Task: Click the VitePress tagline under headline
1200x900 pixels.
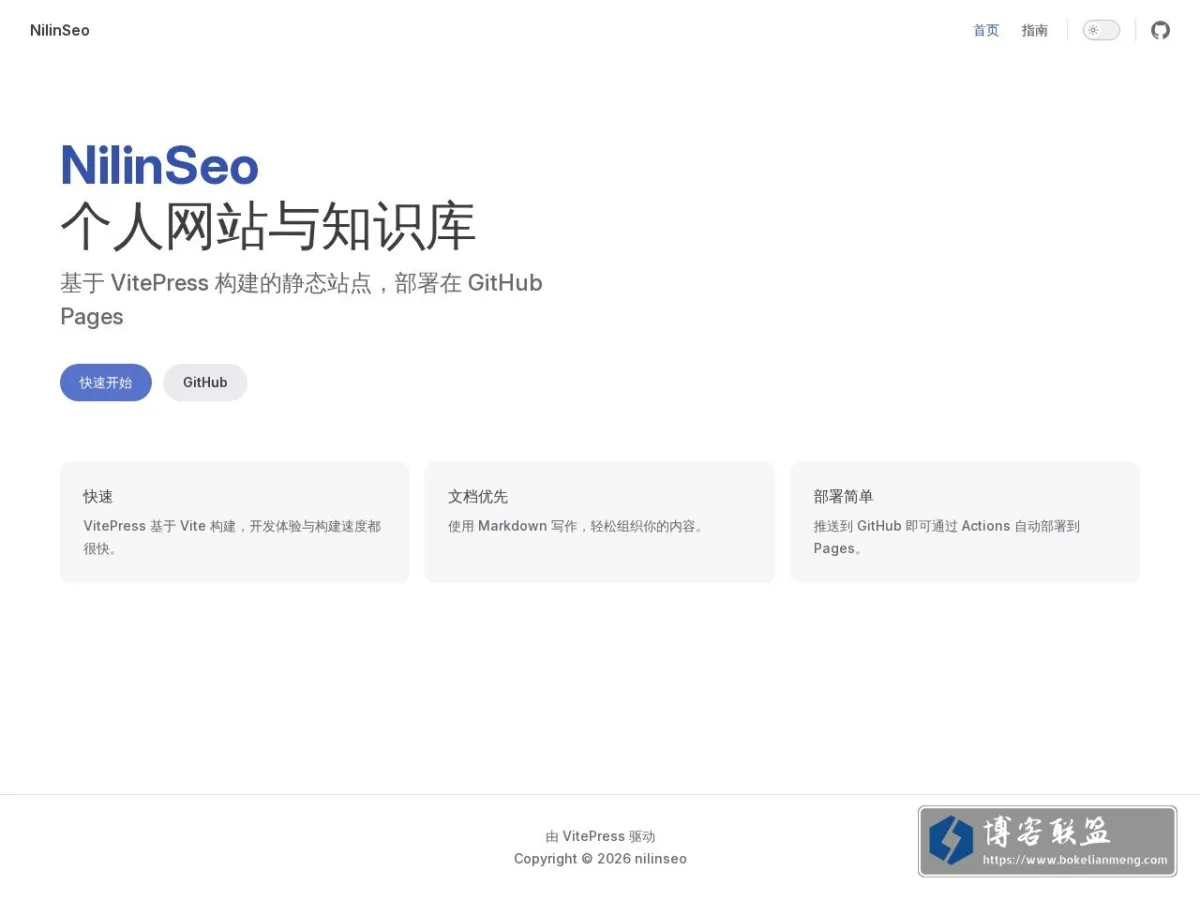Action: point(301,299)
